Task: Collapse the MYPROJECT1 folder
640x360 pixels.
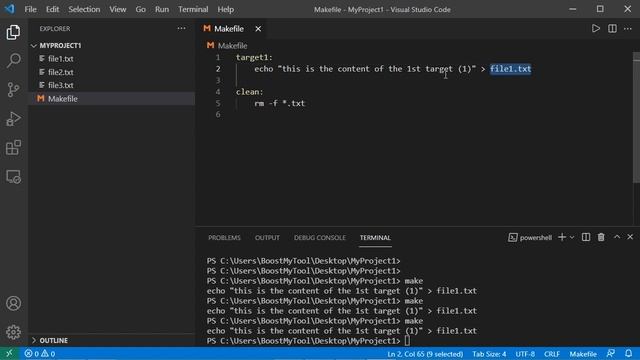Action: [111, 45]
